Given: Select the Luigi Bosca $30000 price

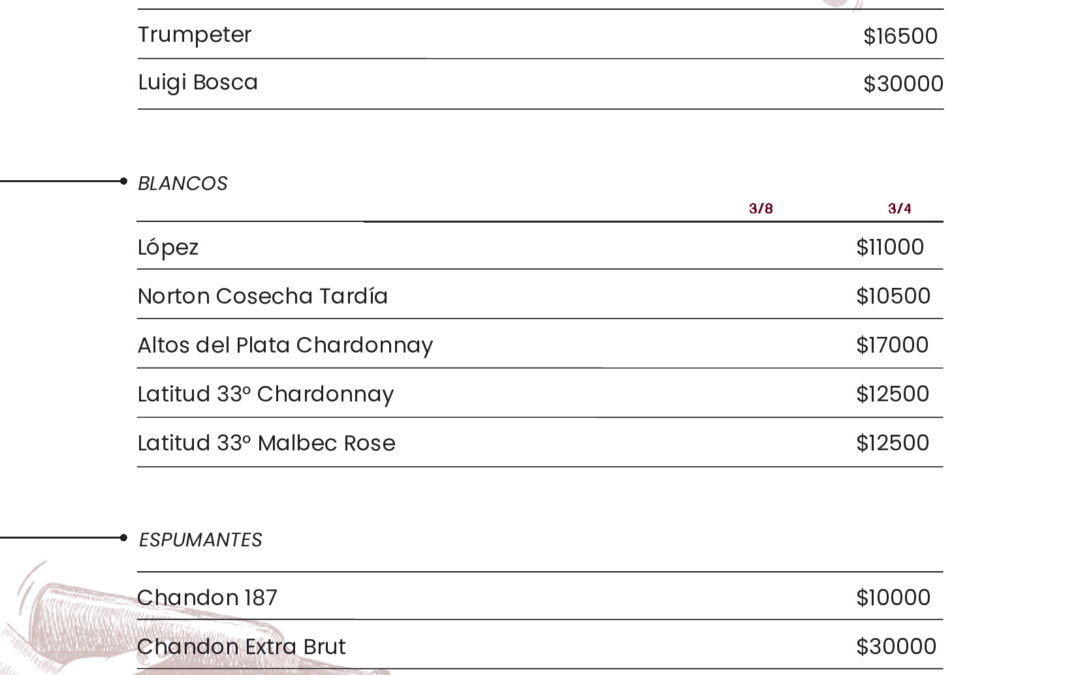Looking at the screenshot, I should [903, 85].
